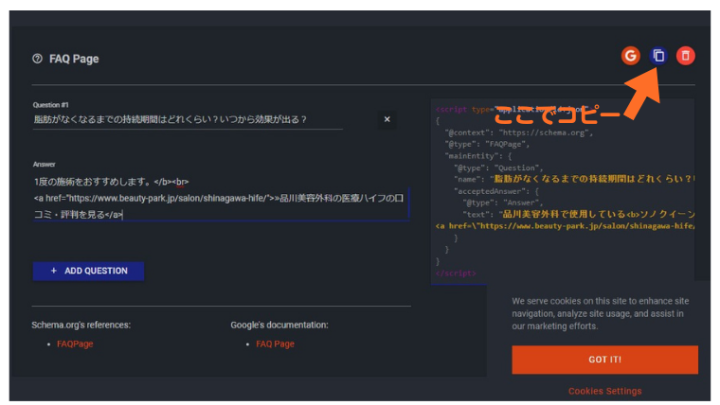Image resolution: width=720 pixels, height=405 pixels.
Task: Accept cookies with GOT IT! button
Action: pyautogui.click(x=605, y=360)
